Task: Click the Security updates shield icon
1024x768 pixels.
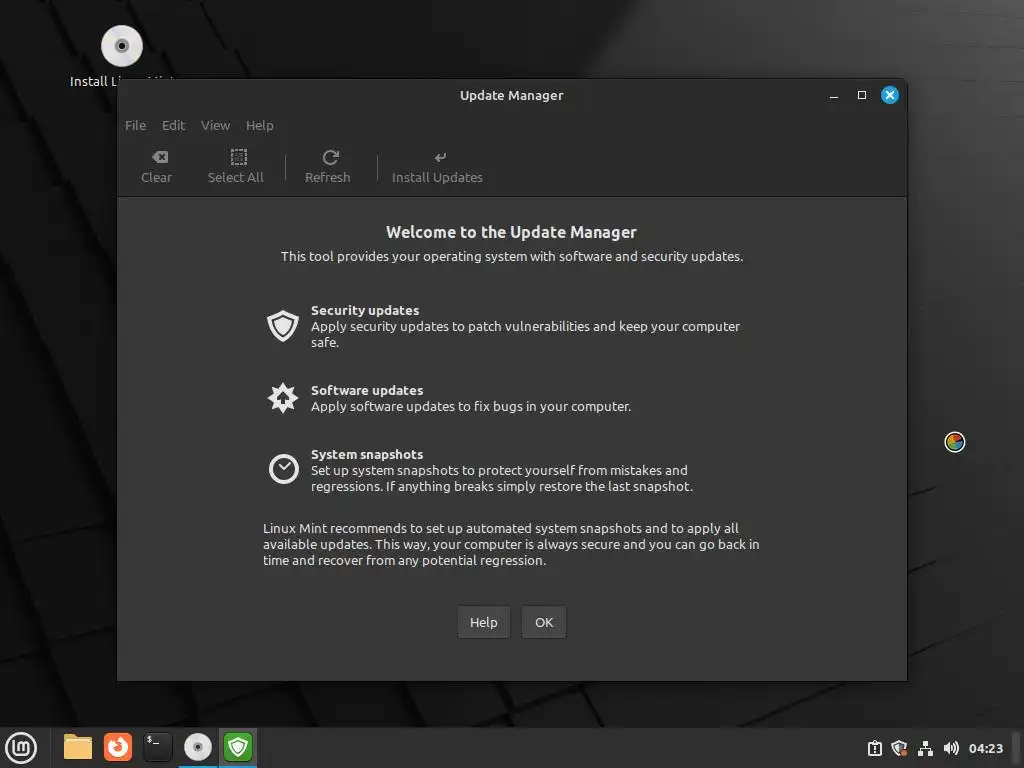Action: 283,326
